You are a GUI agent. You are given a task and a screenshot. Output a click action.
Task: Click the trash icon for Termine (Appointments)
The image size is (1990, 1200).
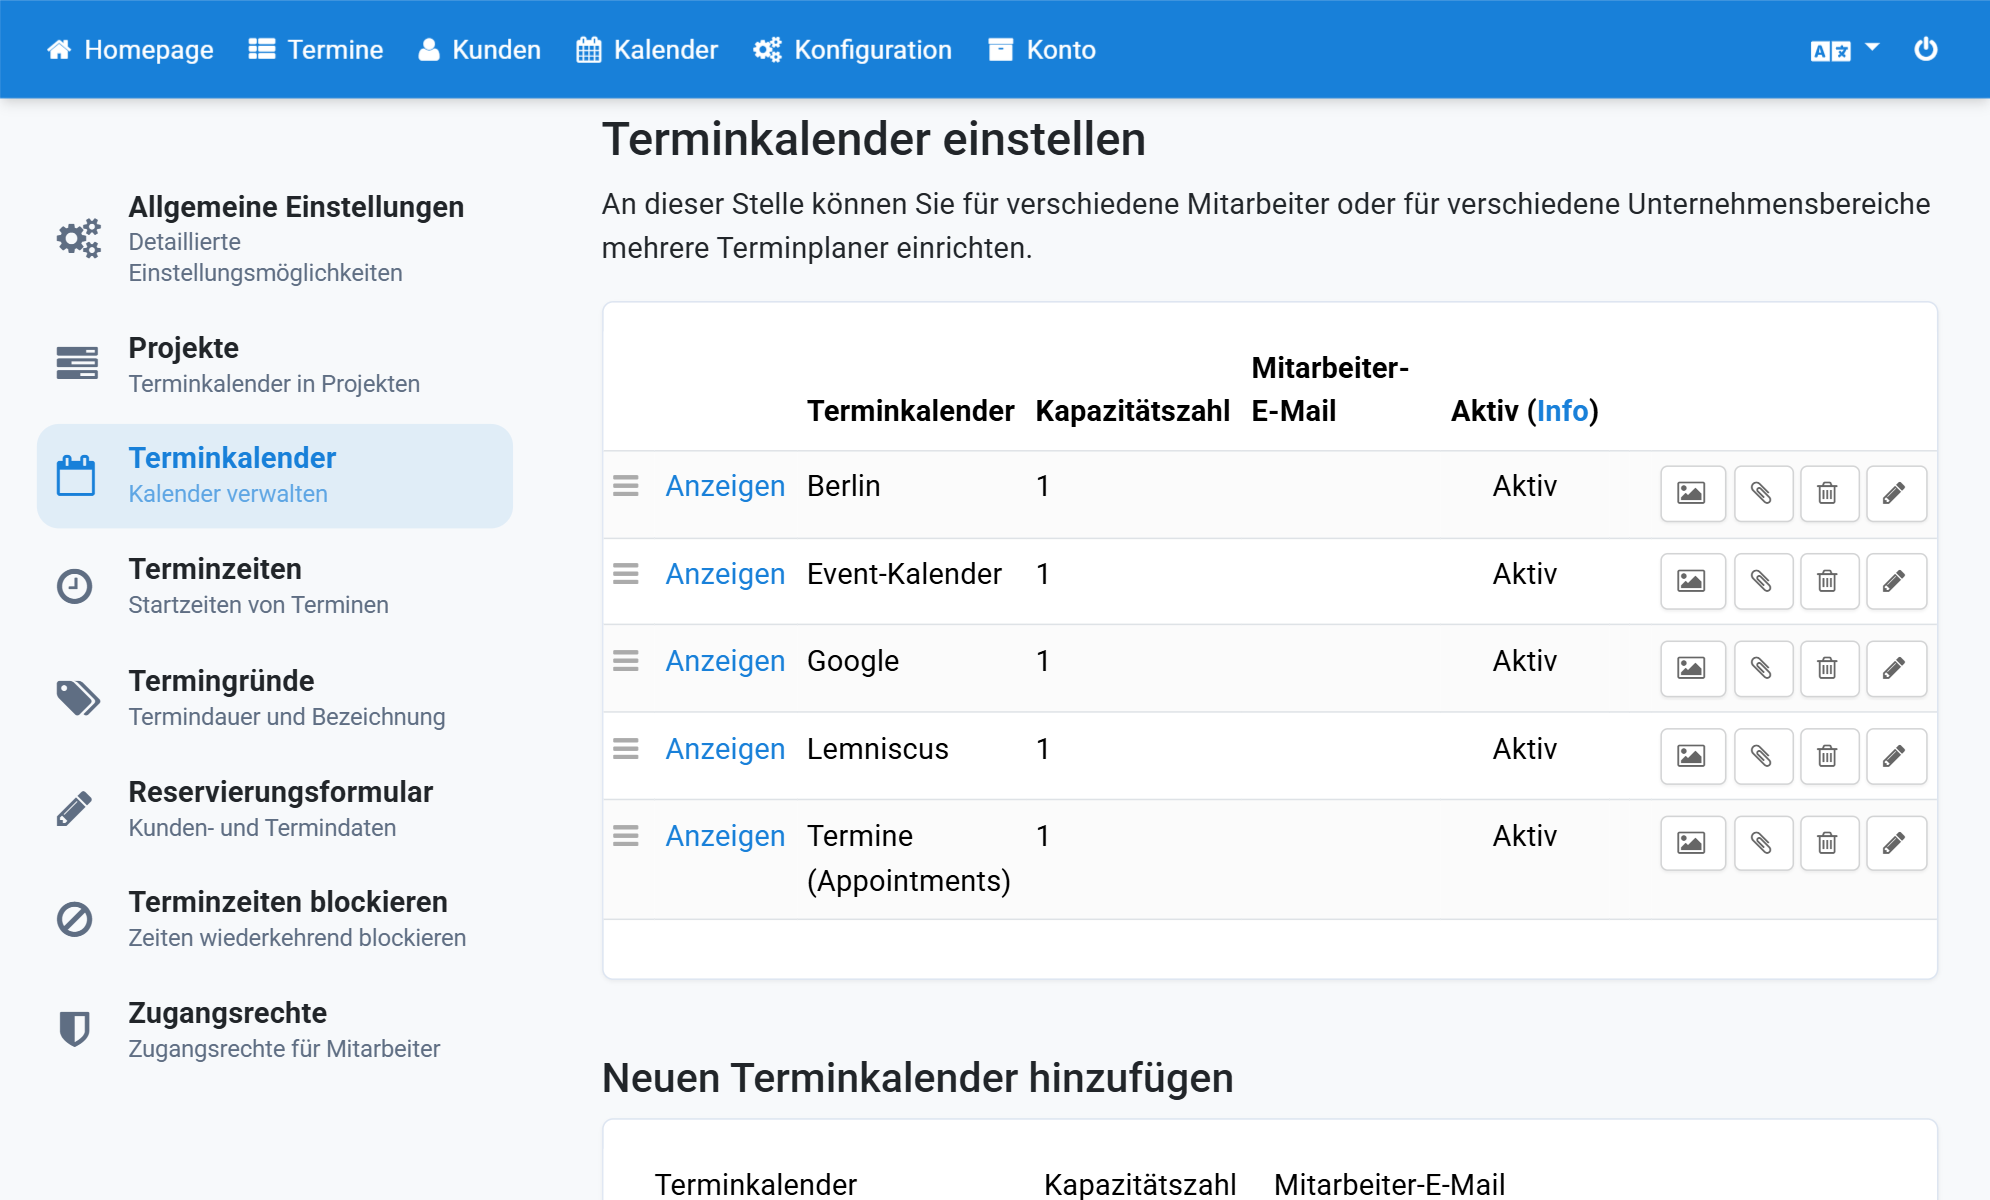(x=1828, y=843)
